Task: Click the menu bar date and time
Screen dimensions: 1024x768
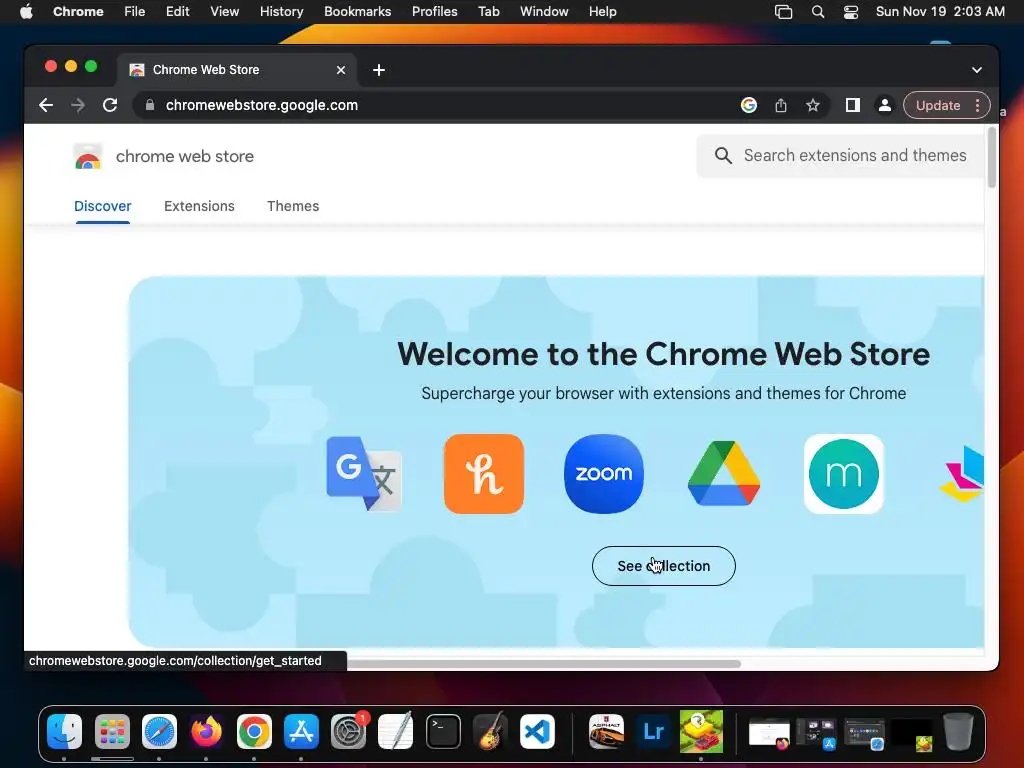Action: (x=940, y=12)
